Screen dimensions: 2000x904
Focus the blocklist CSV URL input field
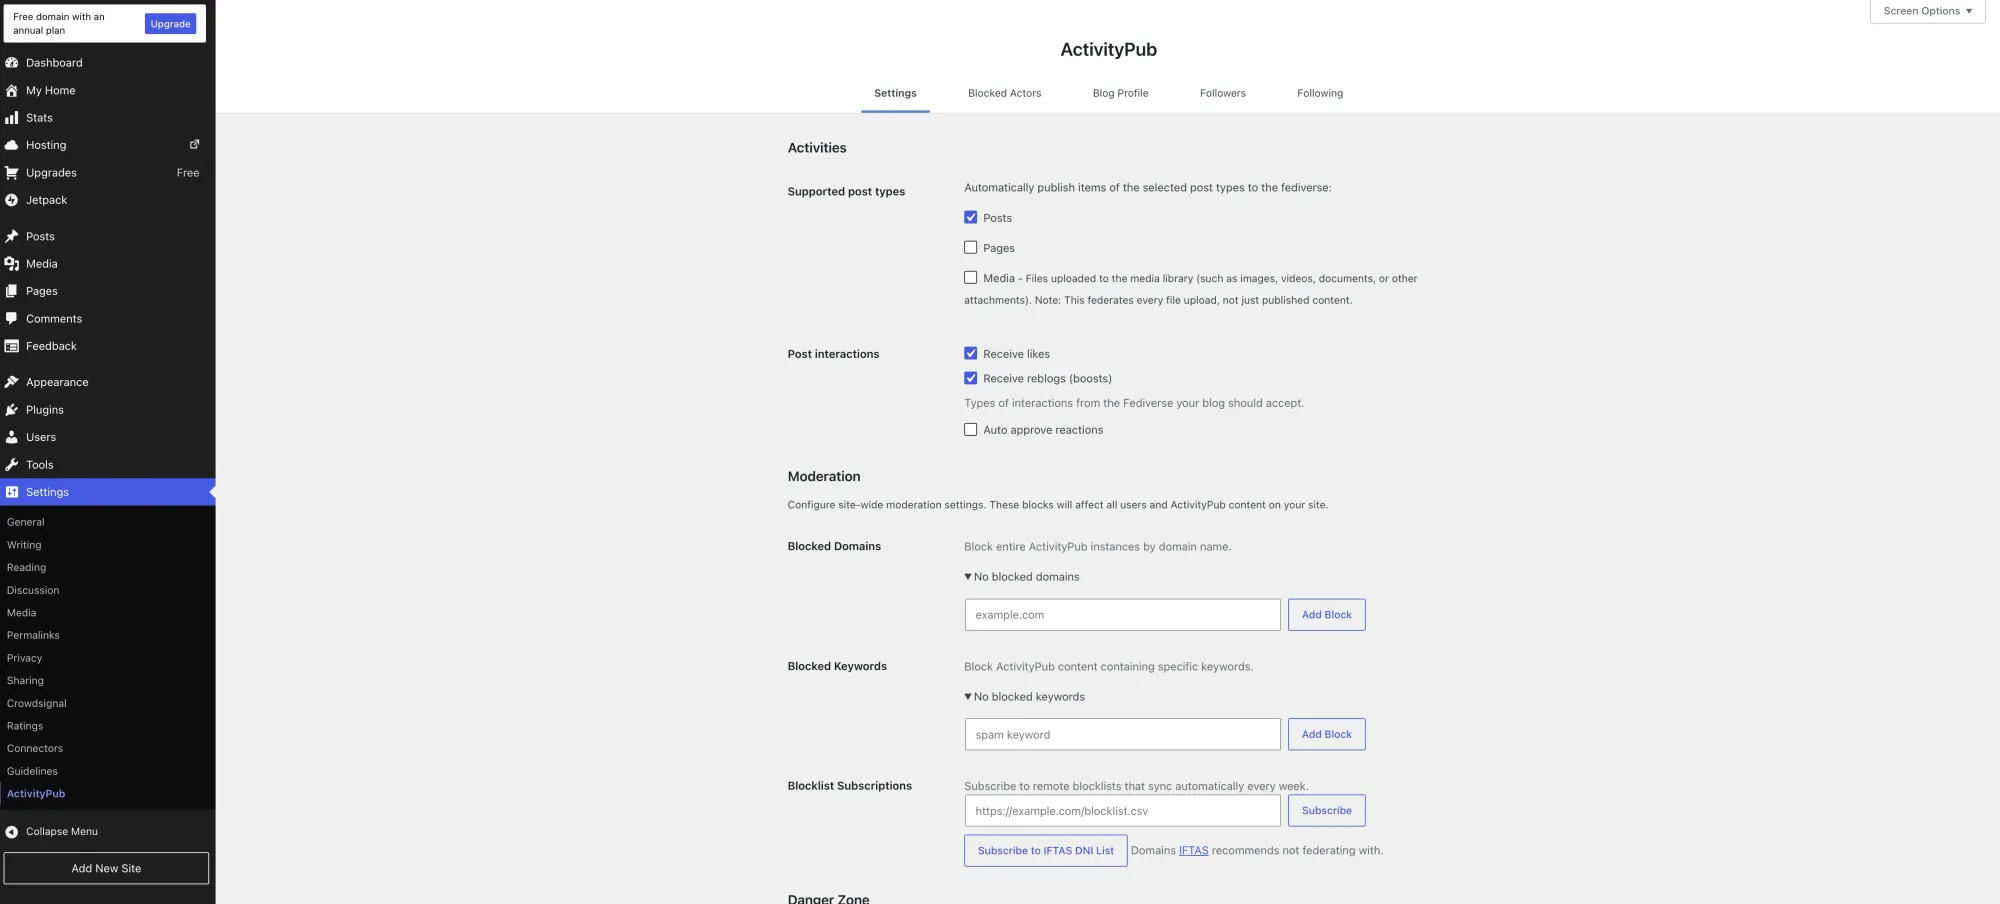click(x=1122, y=811)
